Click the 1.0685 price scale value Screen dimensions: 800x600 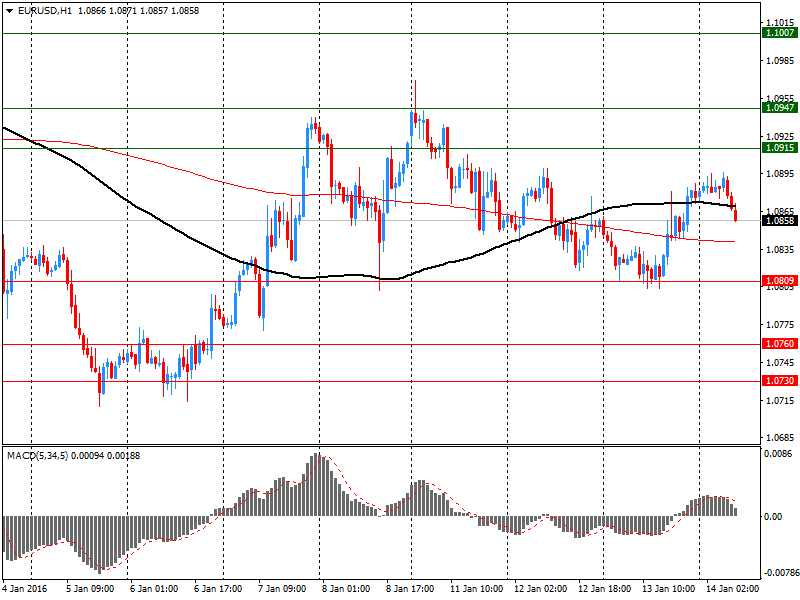[781, 438]
